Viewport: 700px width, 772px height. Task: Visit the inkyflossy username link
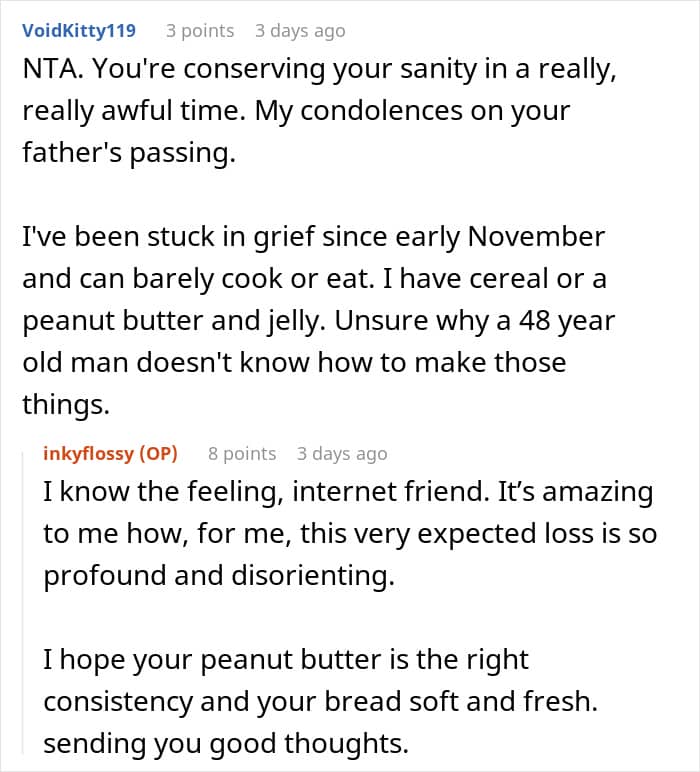tap(87, 453)
